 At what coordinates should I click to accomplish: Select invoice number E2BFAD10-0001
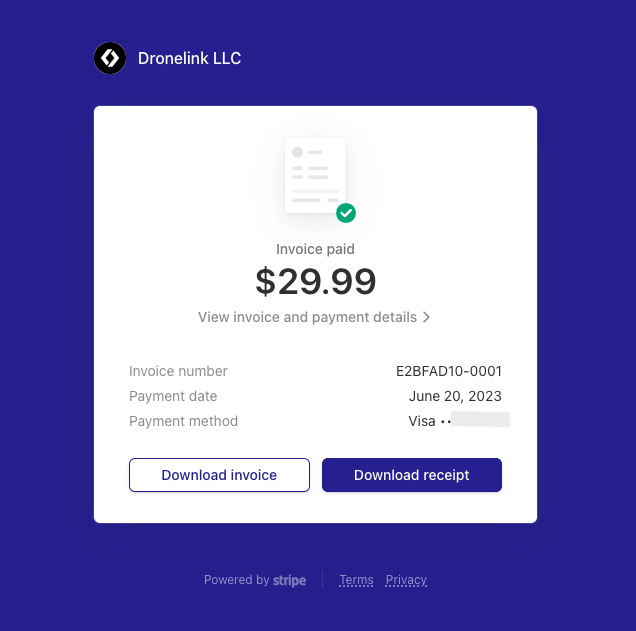(449, 371)
